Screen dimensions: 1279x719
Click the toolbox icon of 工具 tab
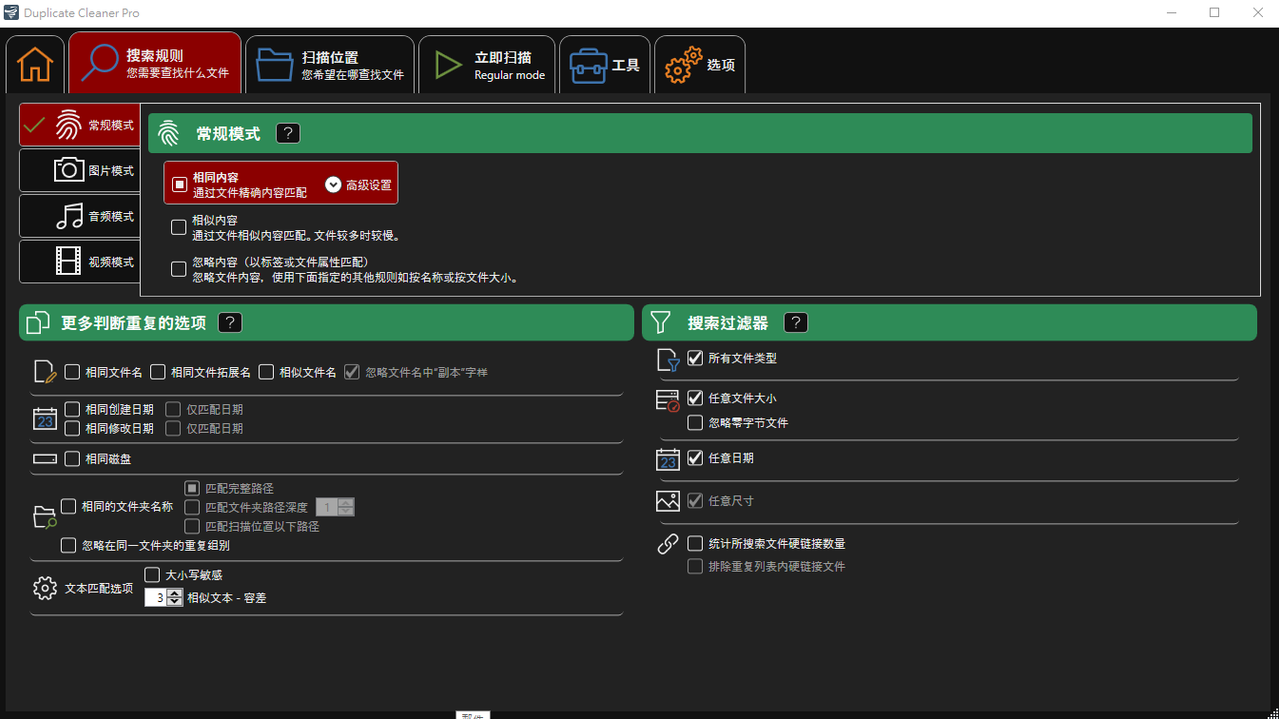coord(588,65)
